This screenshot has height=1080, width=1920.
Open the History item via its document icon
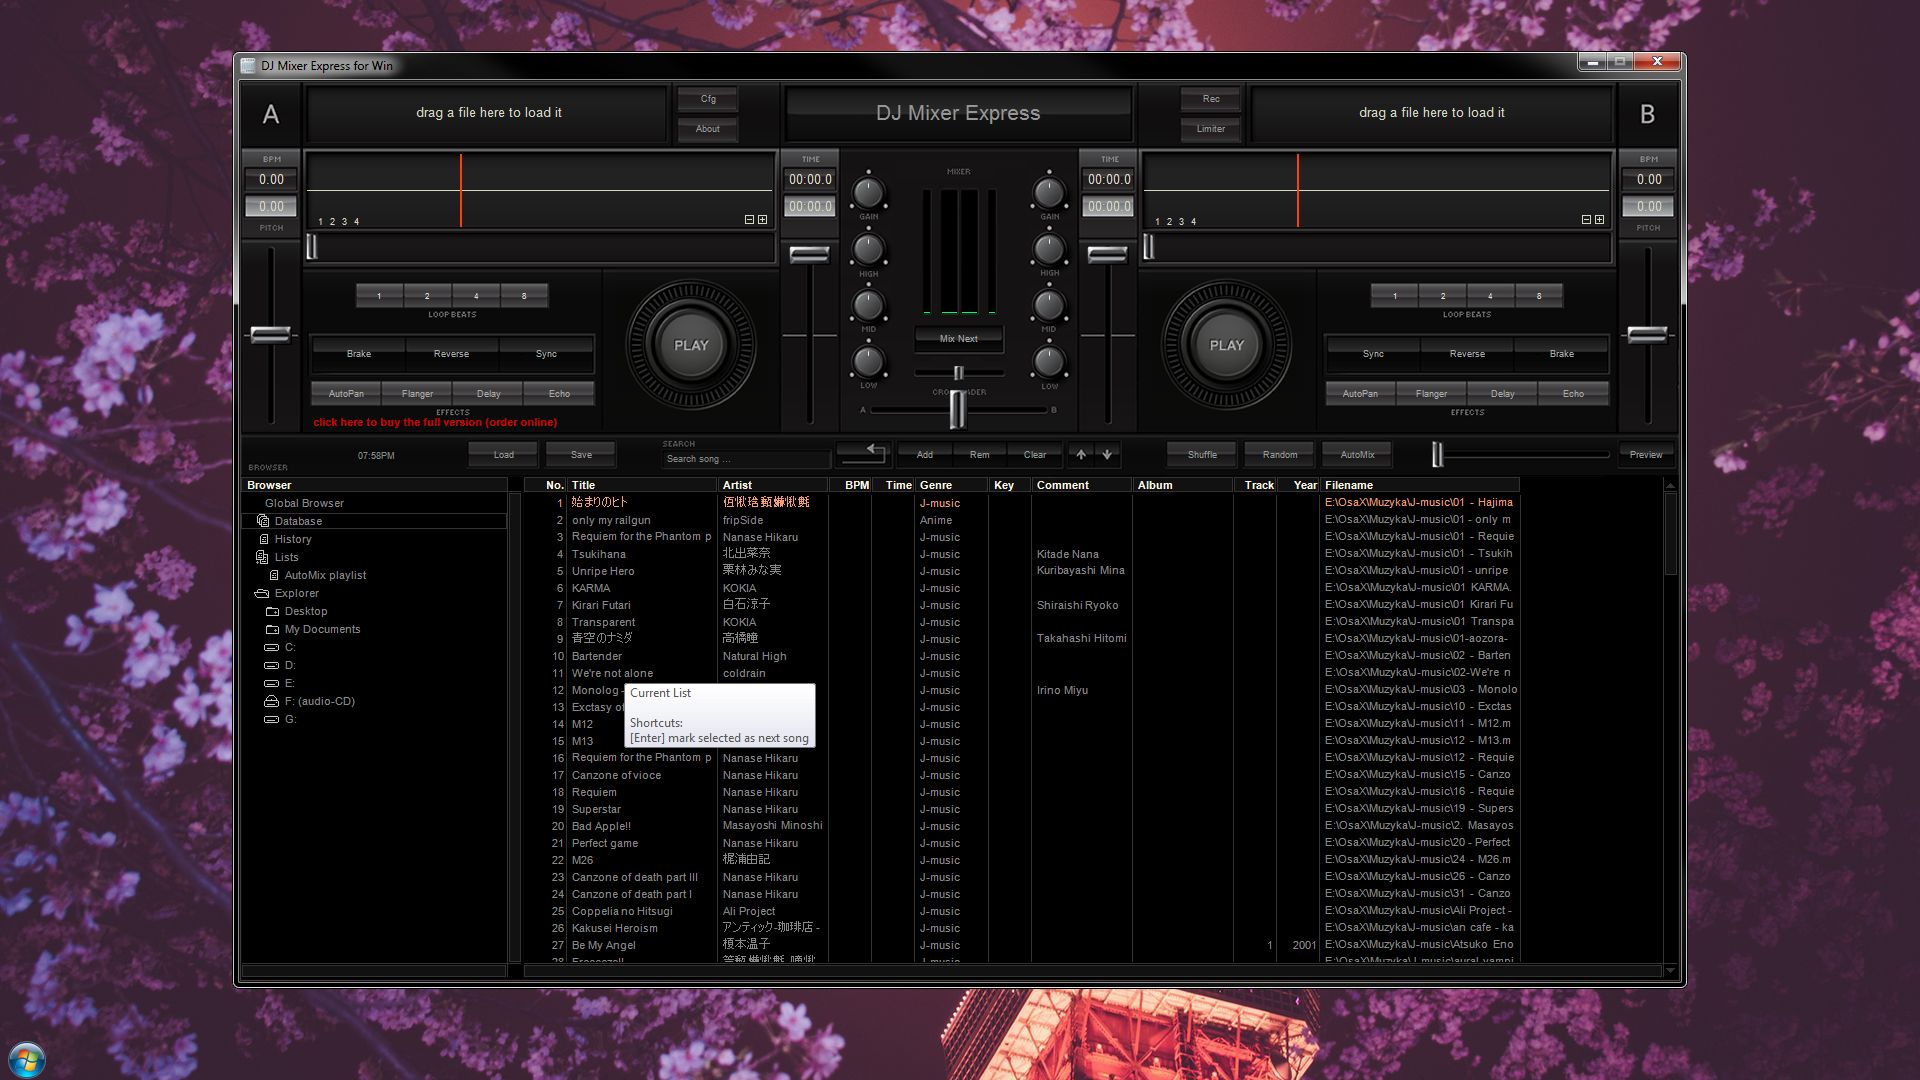point(263,539)
